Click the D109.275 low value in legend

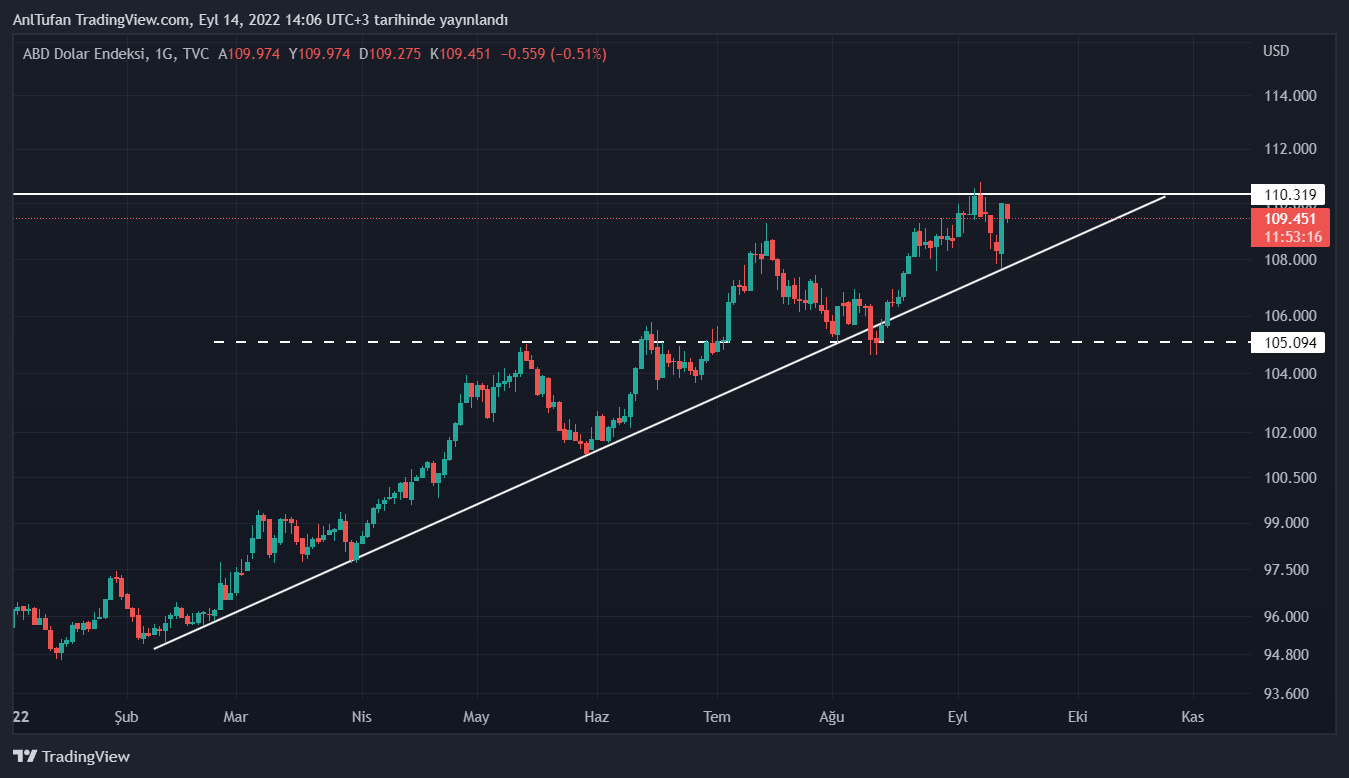click(x=390, y=54)
